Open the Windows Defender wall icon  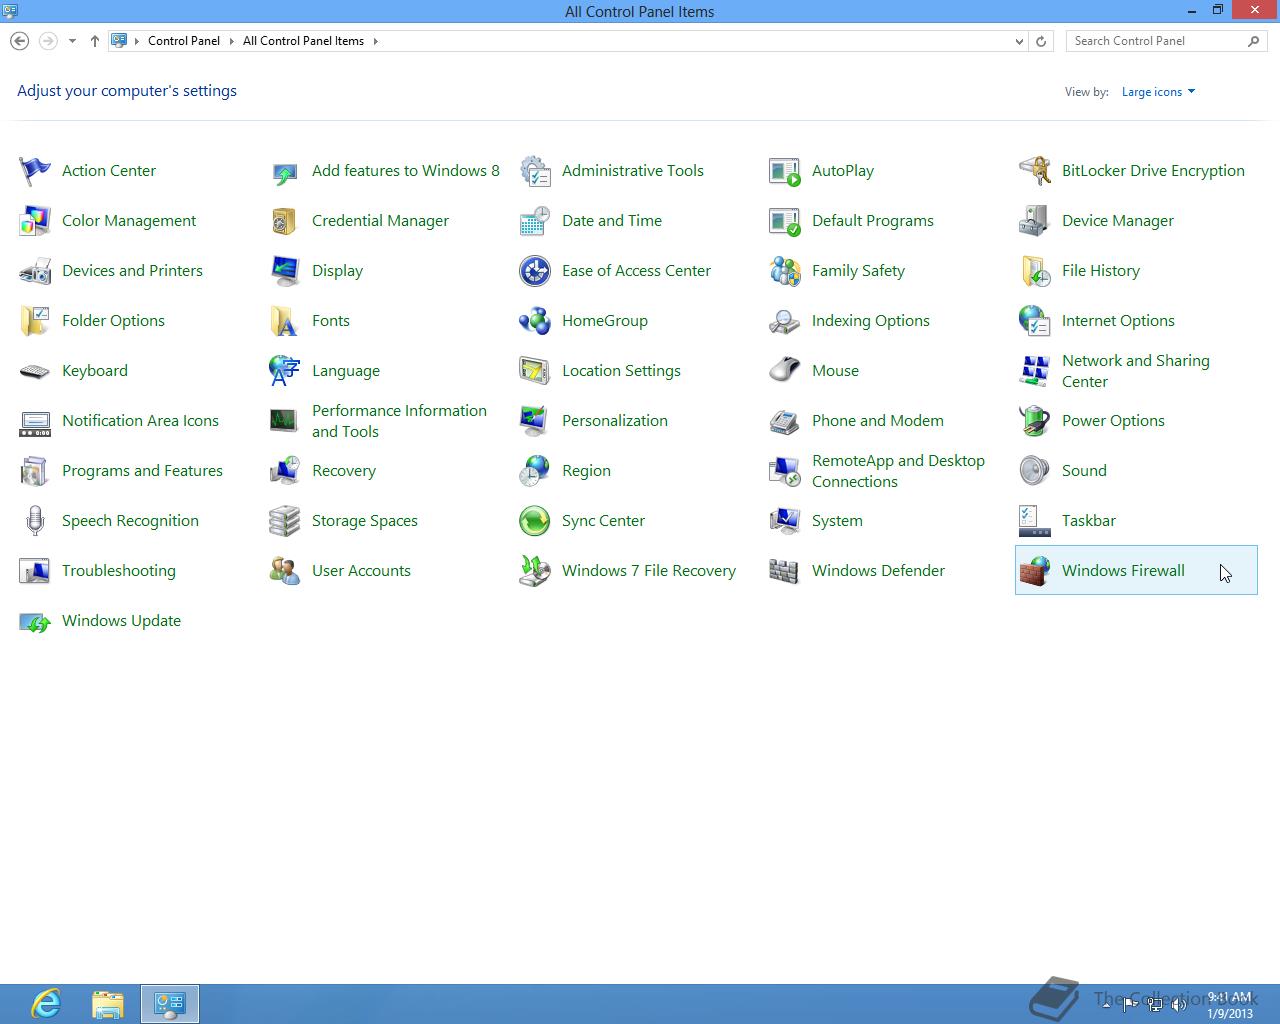[x=785, y=571]
